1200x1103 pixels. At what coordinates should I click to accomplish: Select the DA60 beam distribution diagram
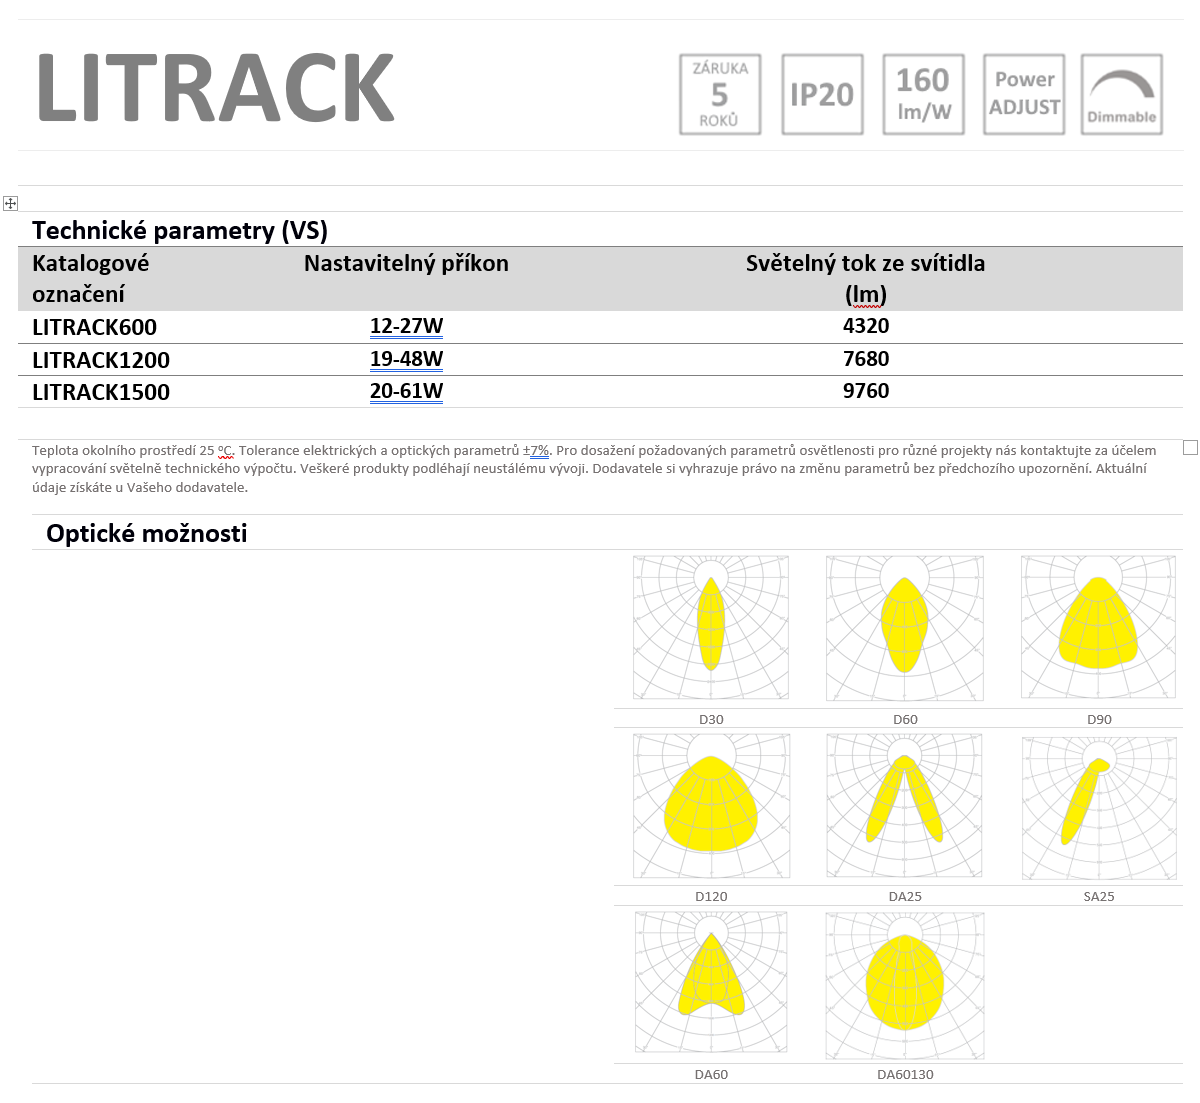[x=711, y=982]
